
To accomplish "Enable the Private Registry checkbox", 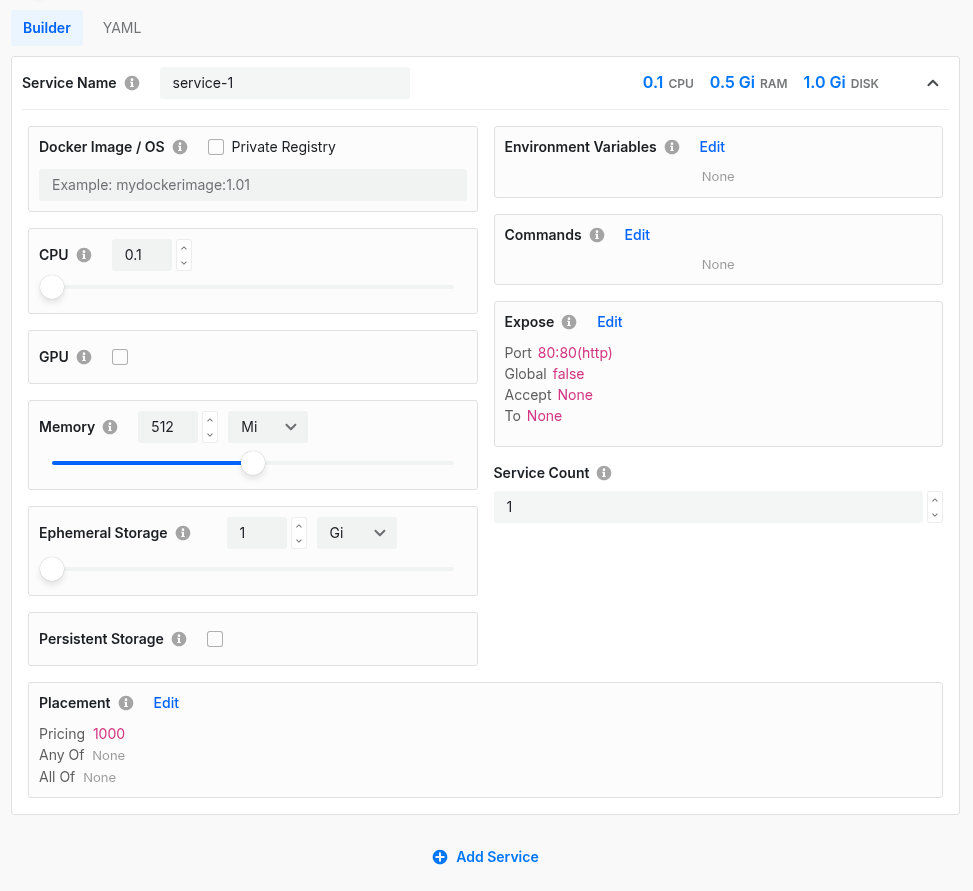I will [x=216, y=147].
